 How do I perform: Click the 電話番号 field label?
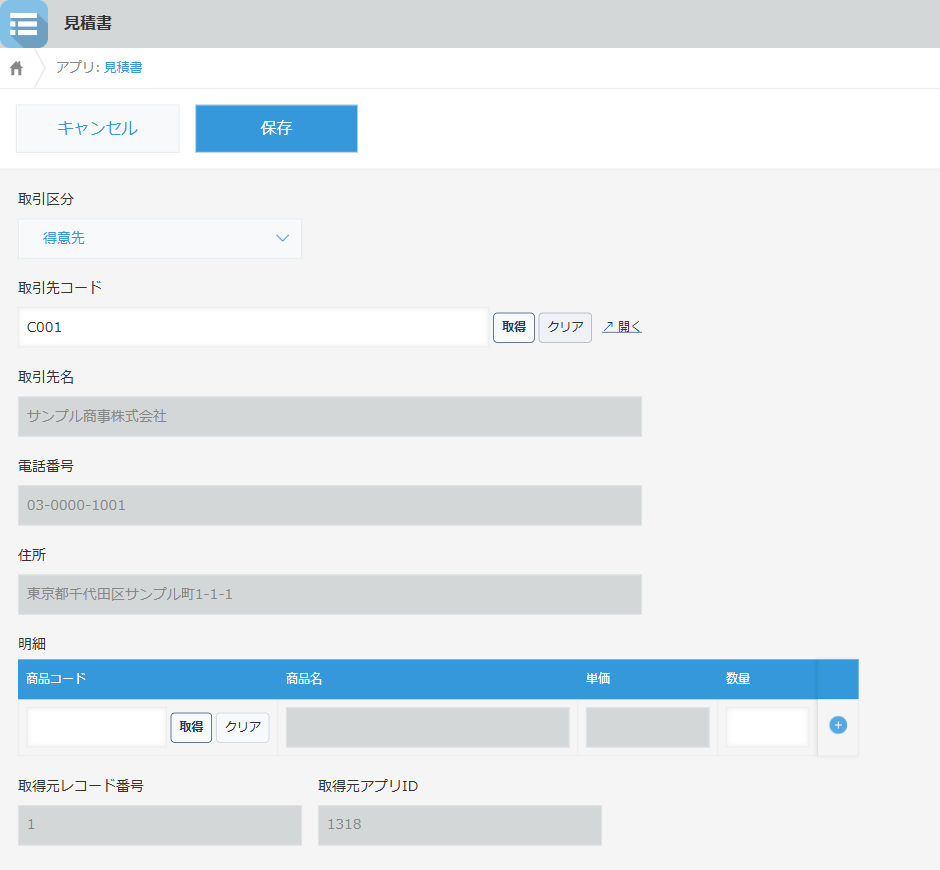(46, 466)
